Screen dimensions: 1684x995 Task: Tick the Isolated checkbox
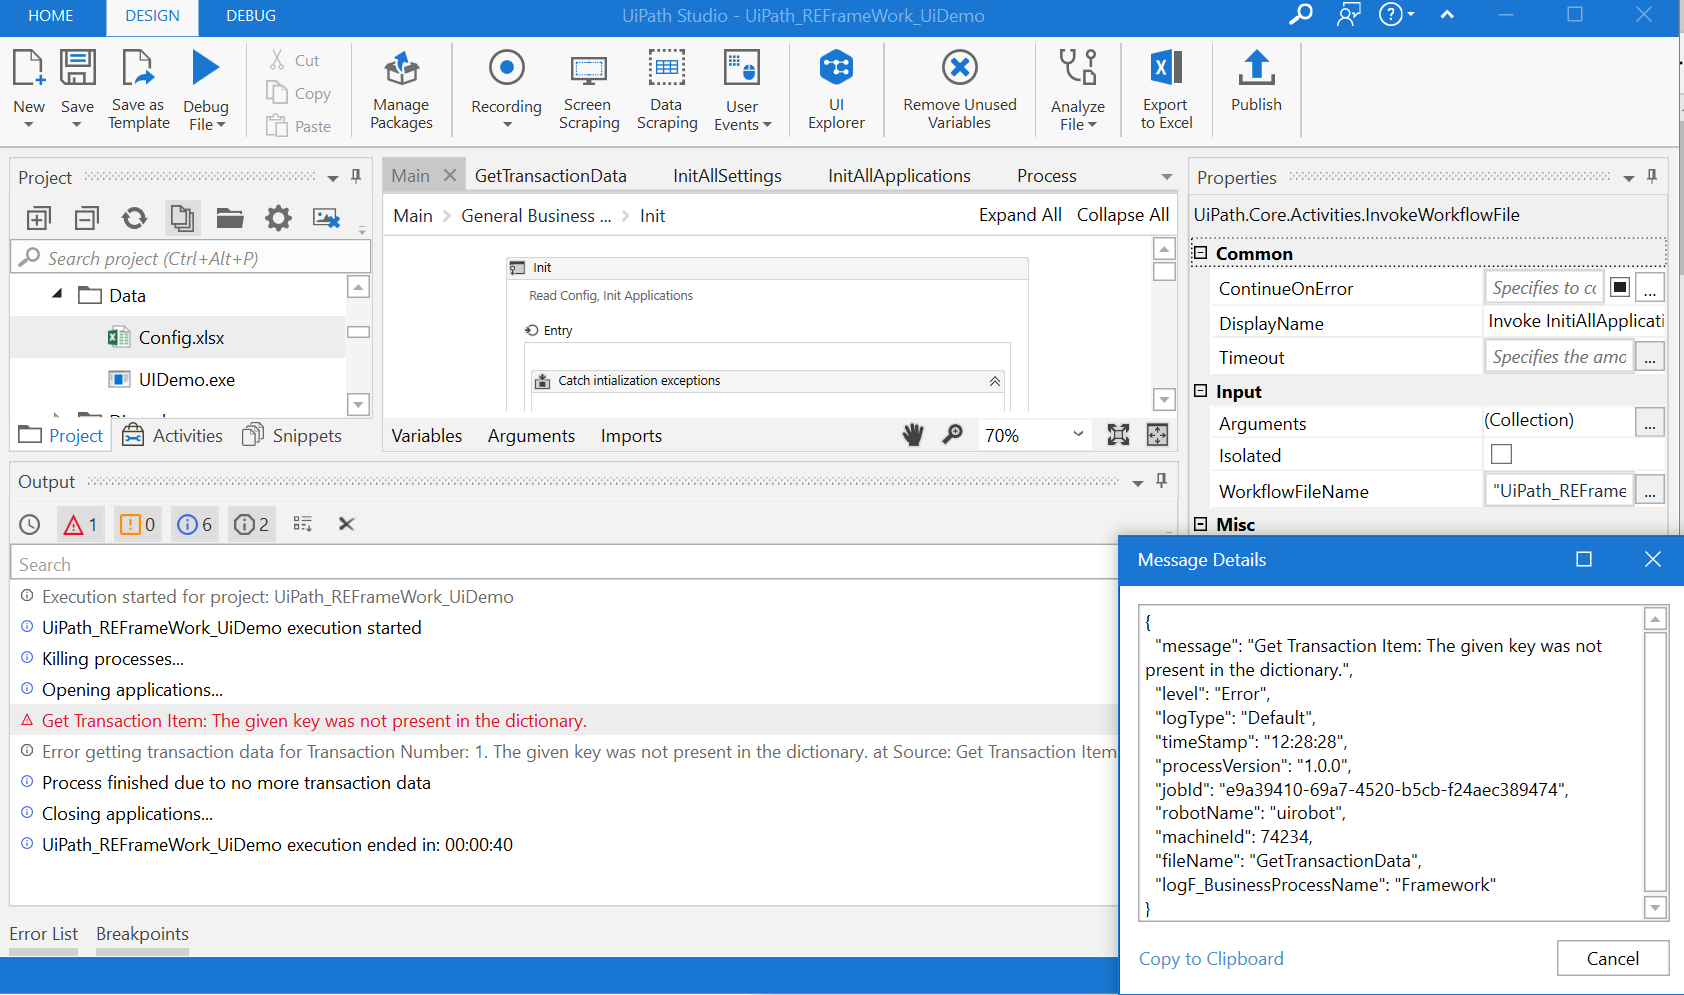click(x=1501, y=454)
